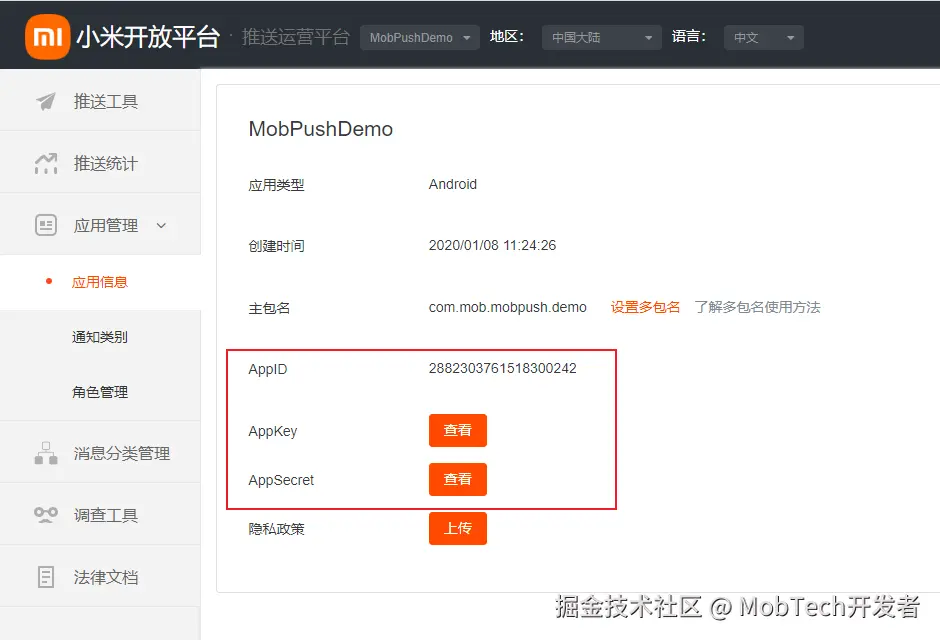The height and width of the screenshot is (640, 940).
Task: Open the 推送工具 menu
Action: [100, 101]
